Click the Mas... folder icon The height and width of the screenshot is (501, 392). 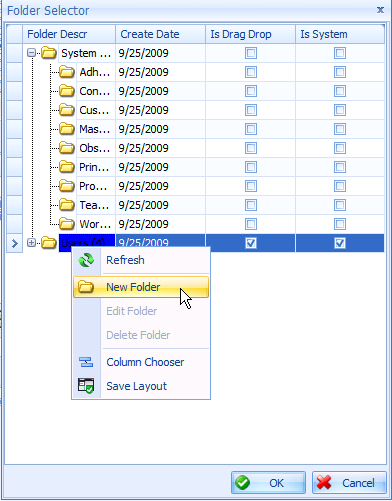[x=67, y=129]
